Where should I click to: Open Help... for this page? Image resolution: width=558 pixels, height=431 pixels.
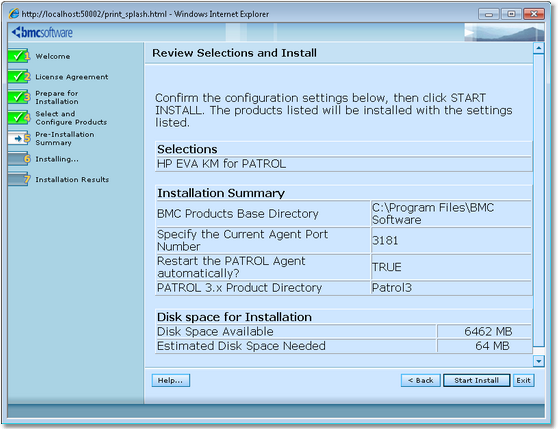click(x=170, y=380)
